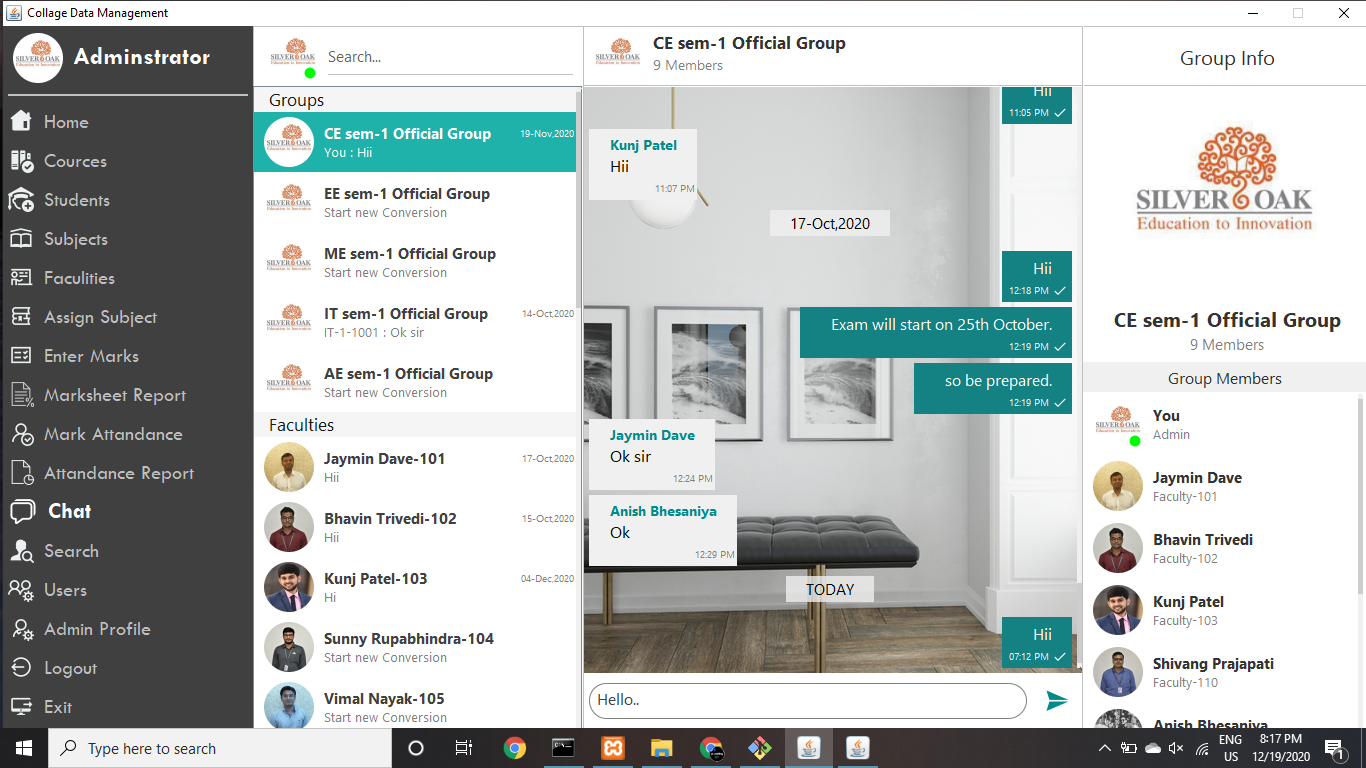Screen dimensions: 1366x768
Task: Click the '9 Members' chat header text
Action: tap(688, 65)
